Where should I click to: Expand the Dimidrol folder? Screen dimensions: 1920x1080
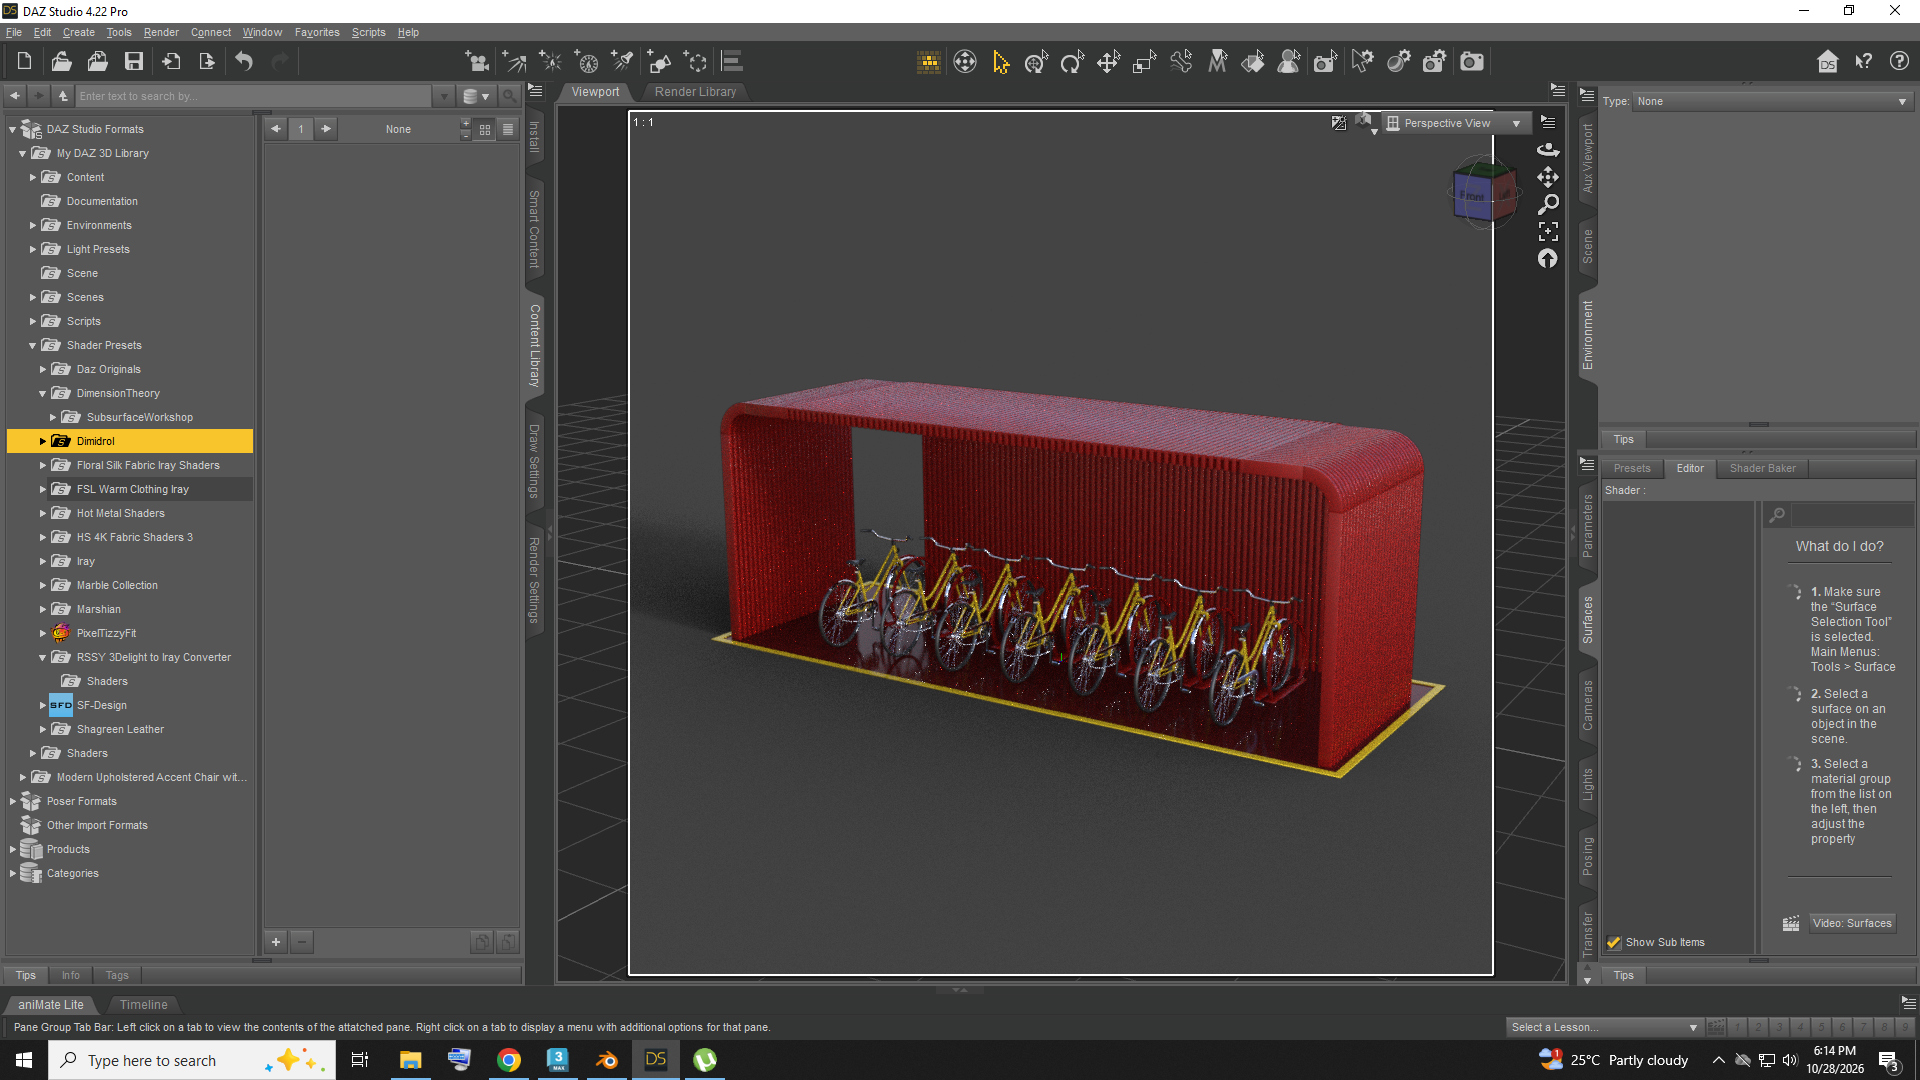tap(43, 441)
